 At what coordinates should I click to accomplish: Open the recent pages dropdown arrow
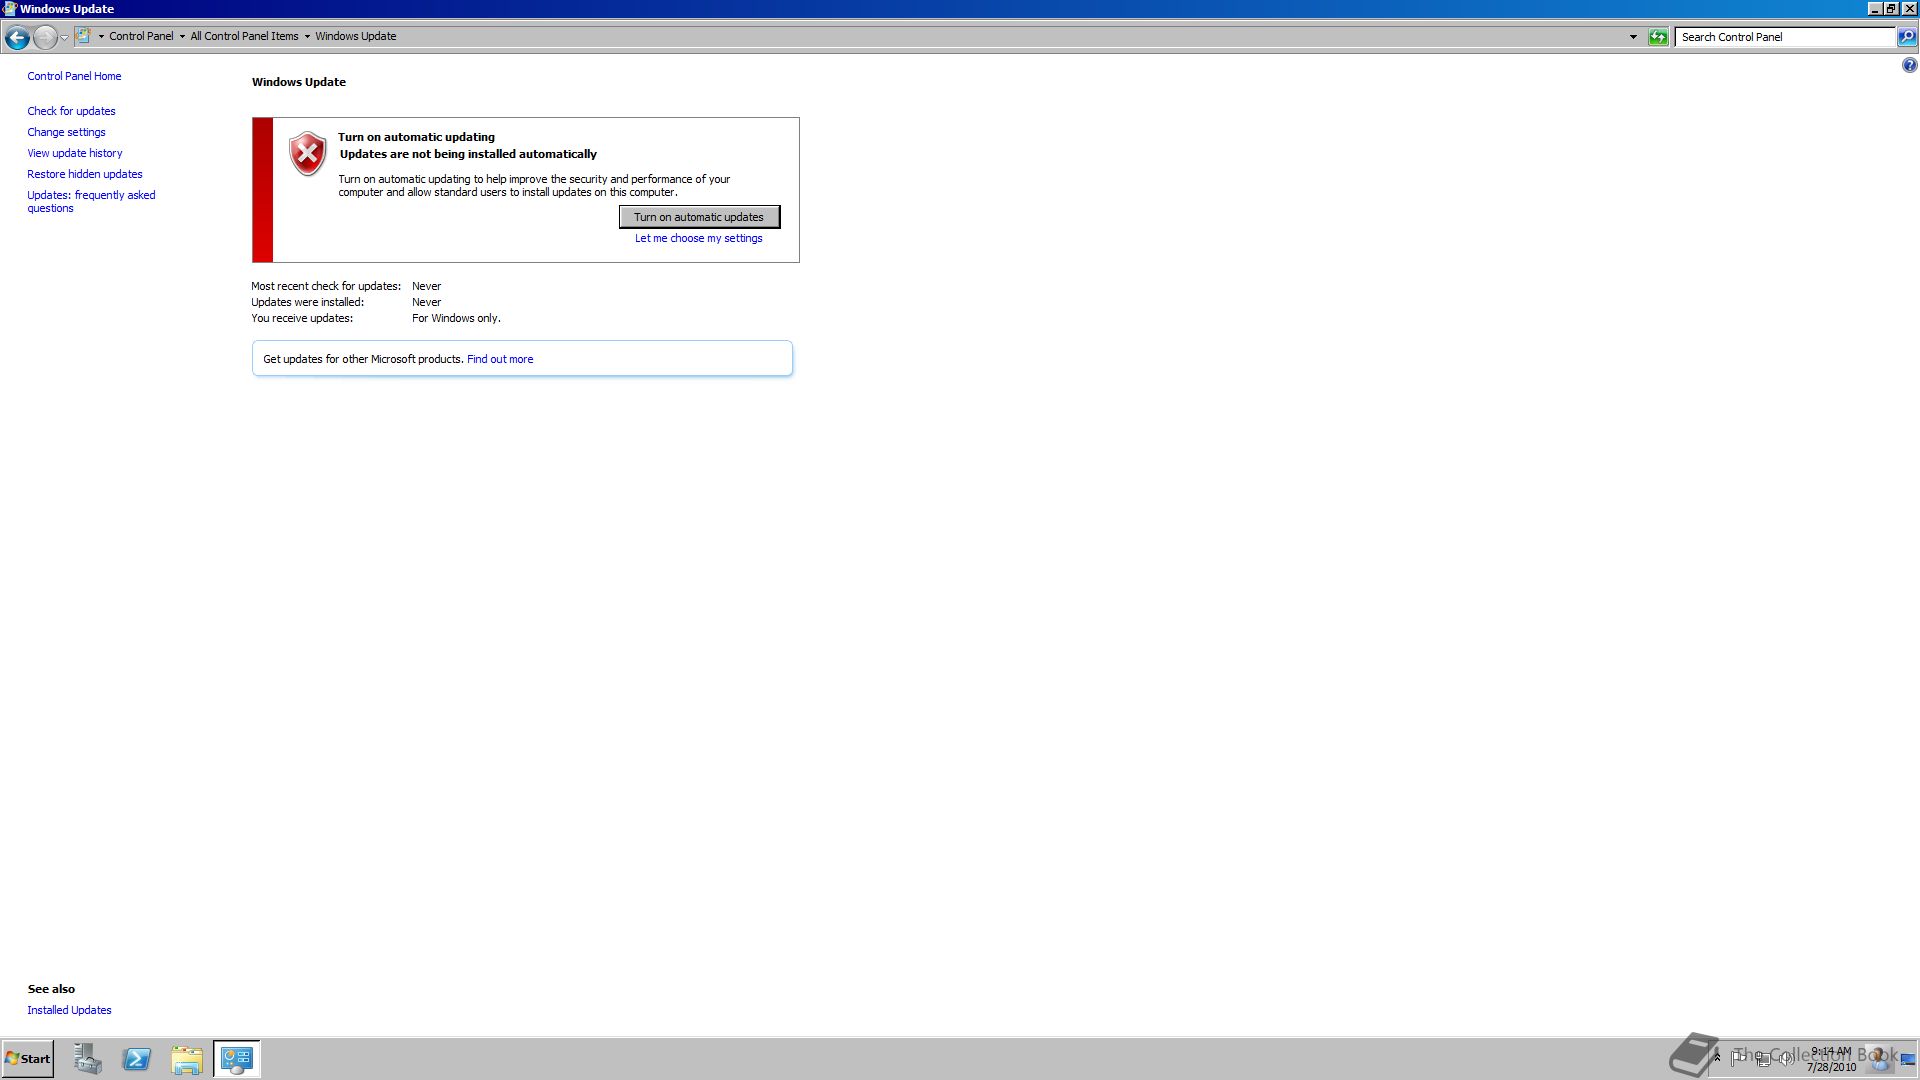(x=64, y=37)
